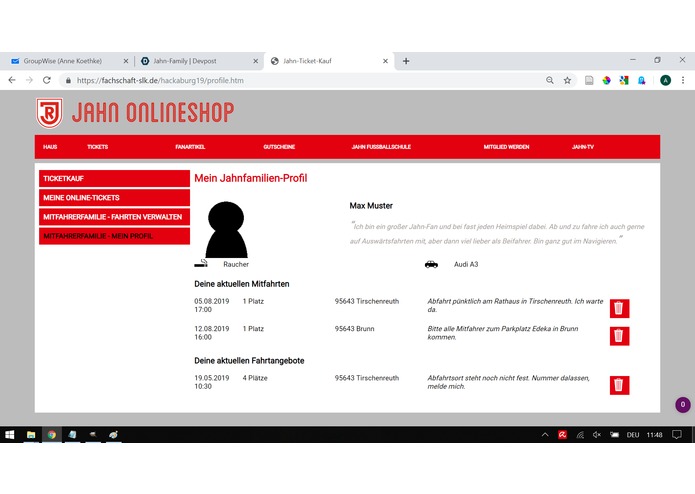The image size is (695, 494).
Task: Open the zoom magnifier in address bar
Action: (x=550, y=80)
